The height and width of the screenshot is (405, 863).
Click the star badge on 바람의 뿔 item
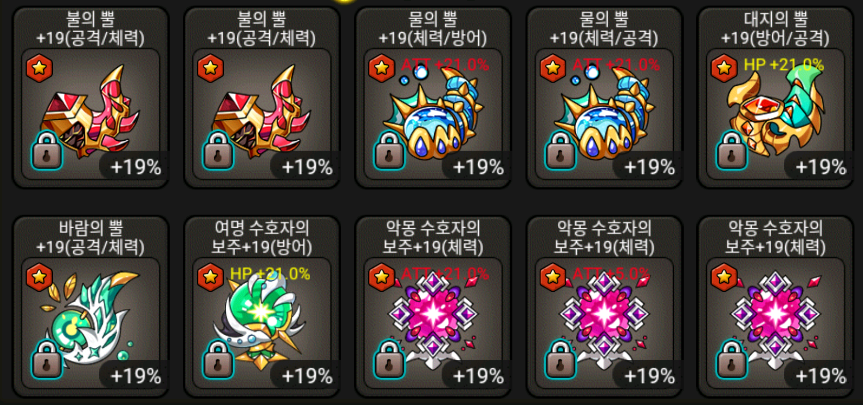click(x=39, y=277)
